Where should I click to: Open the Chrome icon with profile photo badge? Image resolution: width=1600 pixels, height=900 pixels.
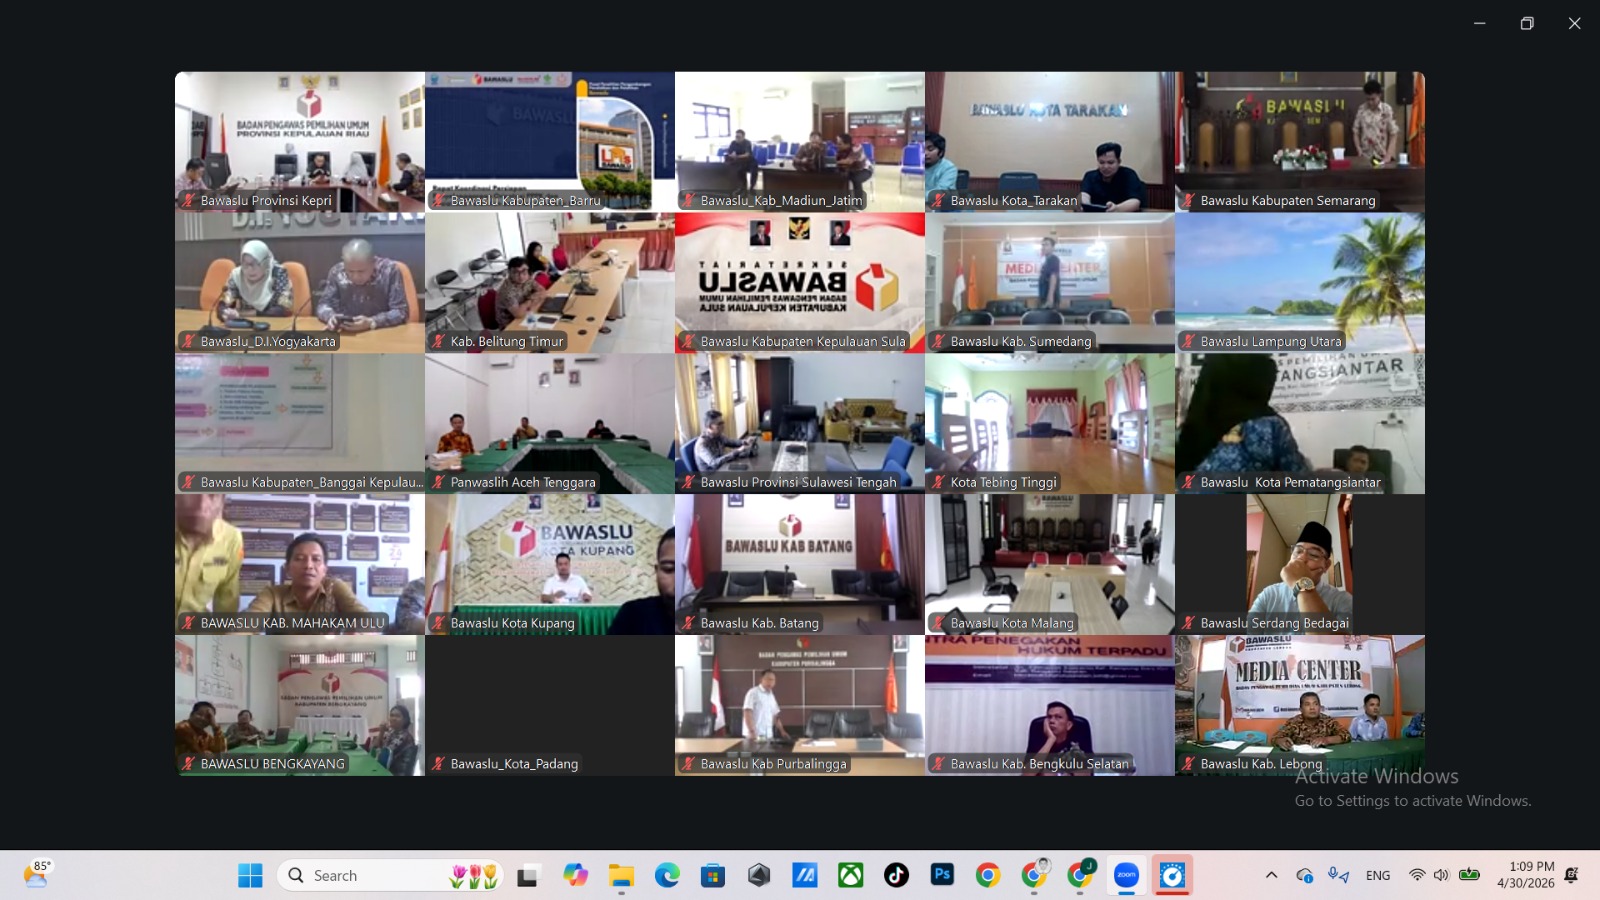(1034, 876)
